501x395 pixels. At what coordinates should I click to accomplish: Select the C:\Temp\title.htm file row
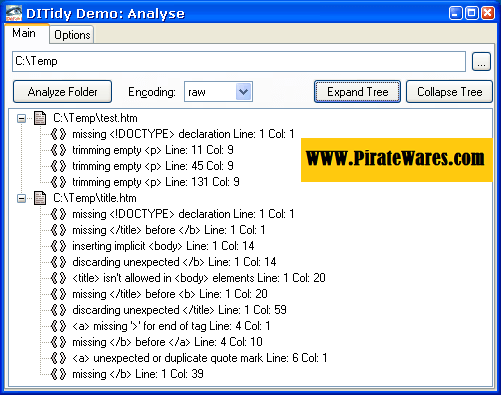(x=95, y=198)
